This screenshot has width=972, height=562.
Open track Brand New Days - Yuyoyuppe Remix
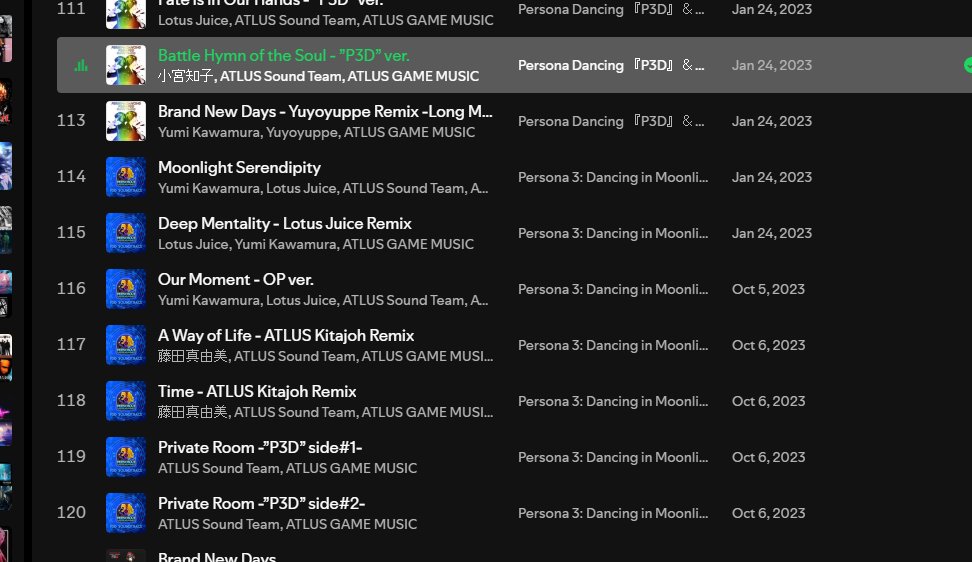(x=325, y=112)
